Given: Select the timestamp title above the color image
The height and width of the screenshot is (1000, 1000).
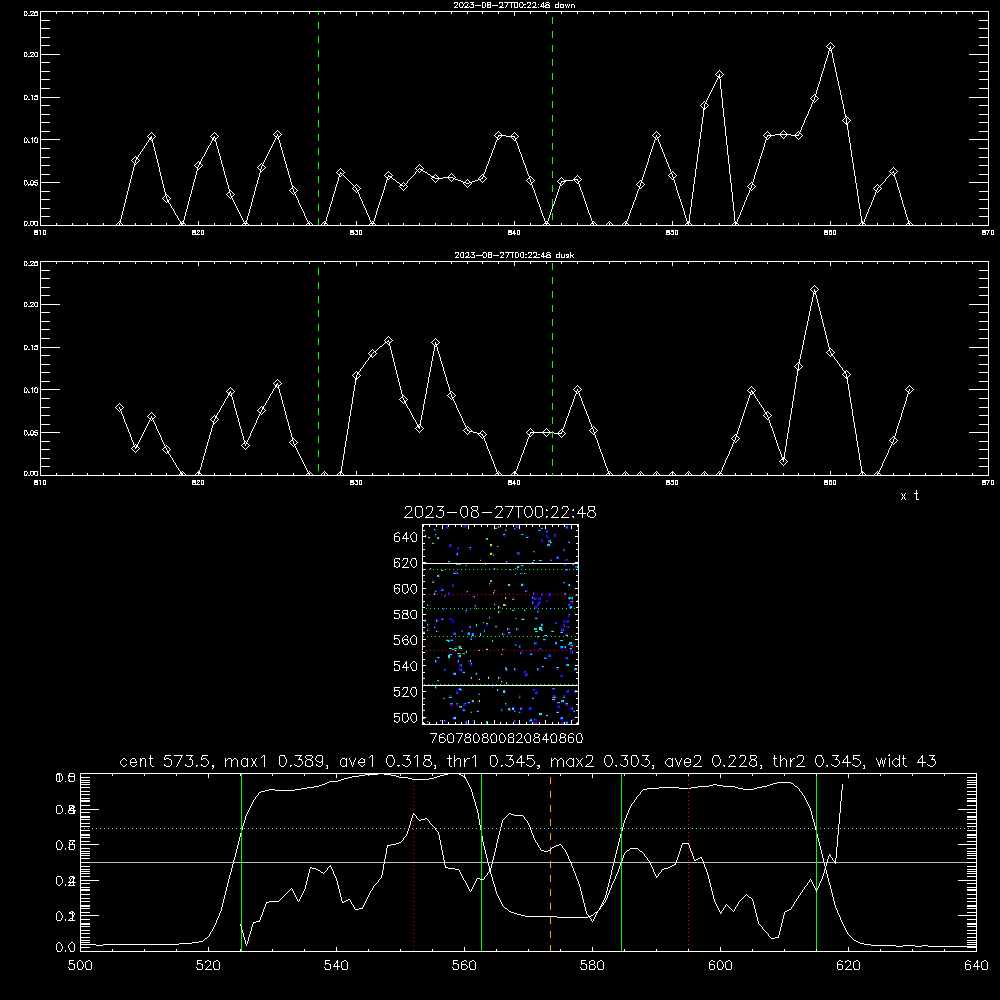Looking at the screenshot, I should [x=500, y=512].
